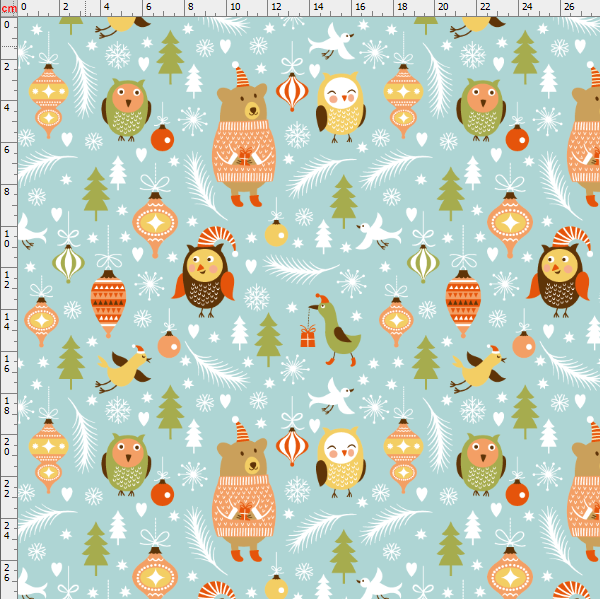Image resolution: width=600 pixels, height=599 pixels.
Task: Click the red cm unit label
Action: (x=8, y=8)
